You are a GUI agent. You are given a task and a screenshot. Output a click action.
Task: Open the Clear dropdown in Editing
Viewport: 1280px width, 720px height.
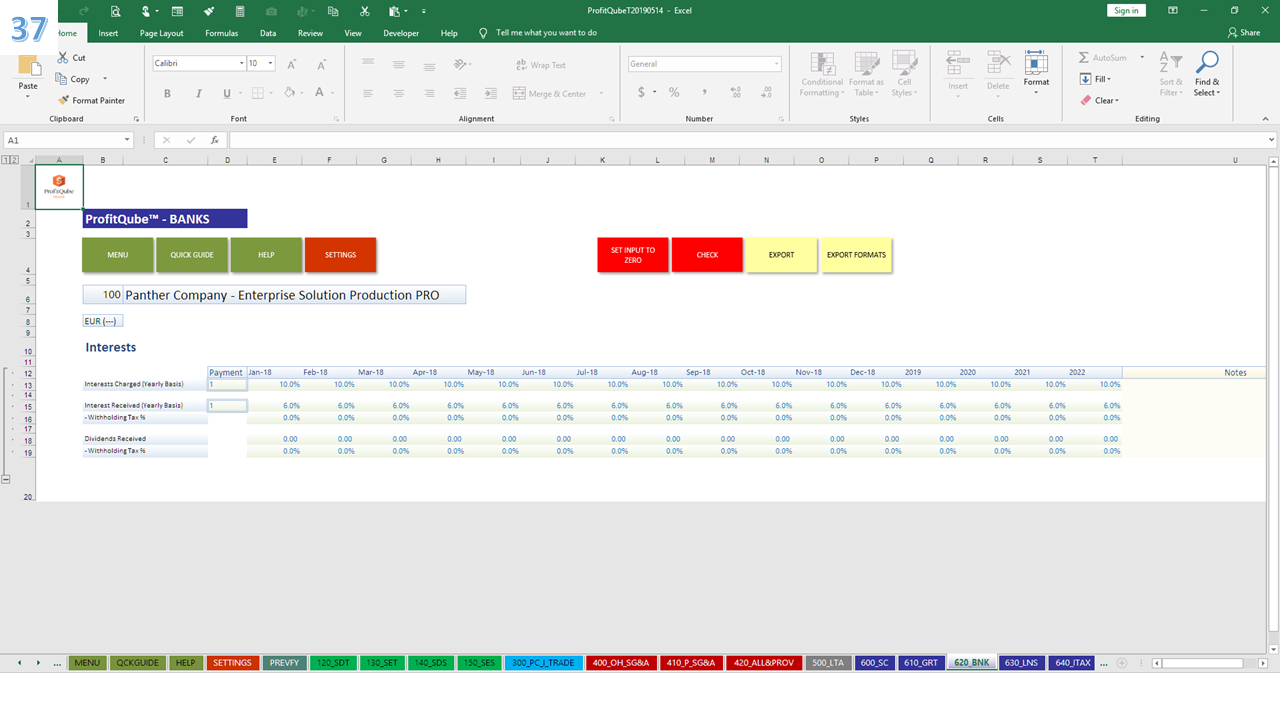pyautogui.click(x=1099, y=100)
